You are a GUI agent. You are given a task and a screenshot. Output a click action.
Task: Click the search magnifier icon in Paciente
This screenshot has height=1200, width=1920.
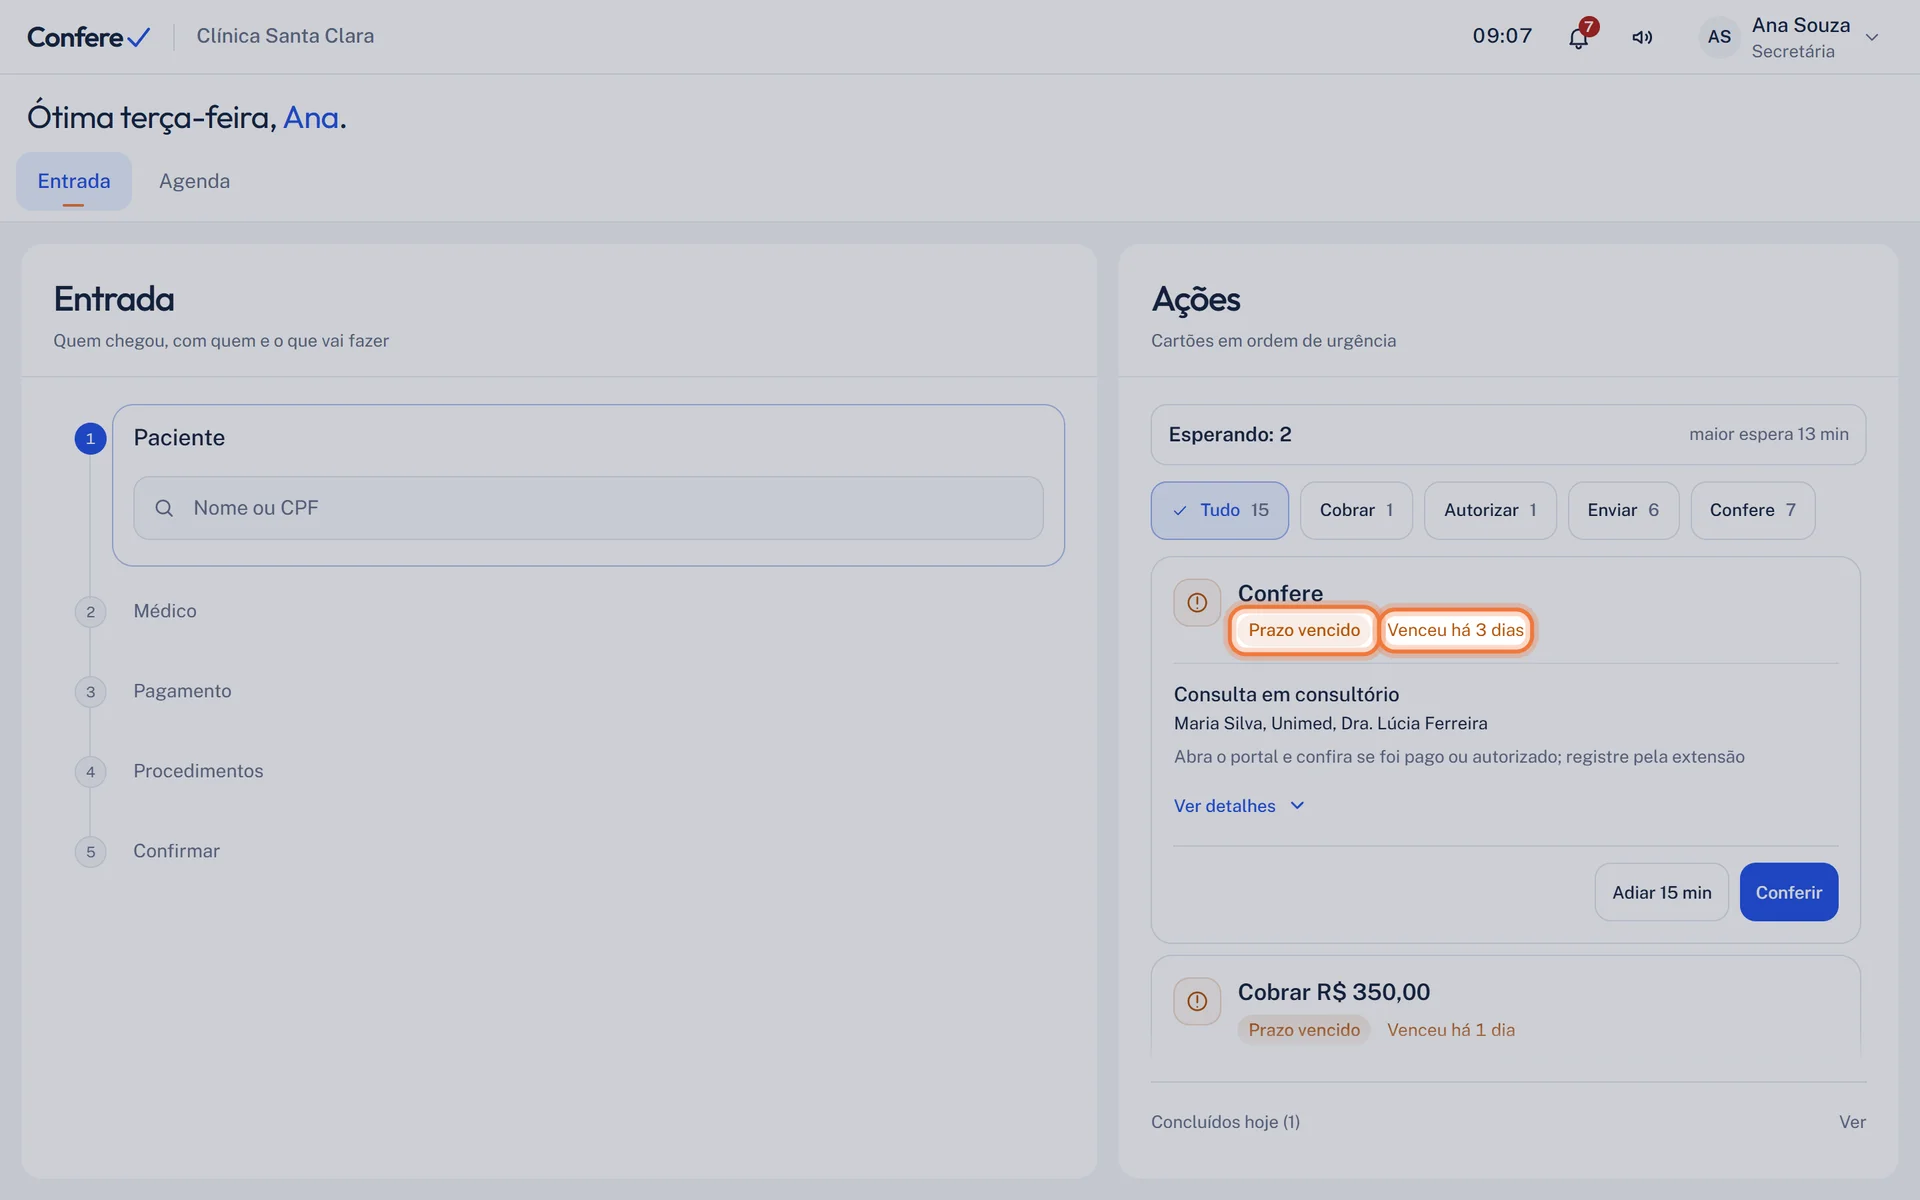[x=164, y=508]
